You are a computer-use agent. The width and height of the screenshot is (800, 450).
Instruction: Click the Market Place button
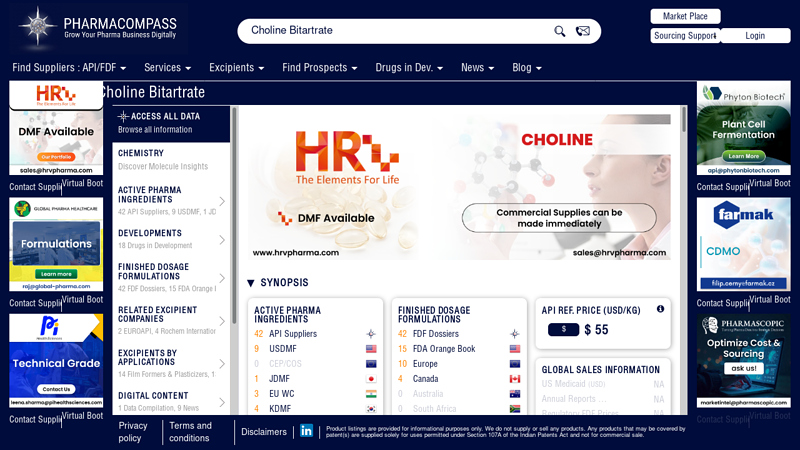click(x=685, y=16)
